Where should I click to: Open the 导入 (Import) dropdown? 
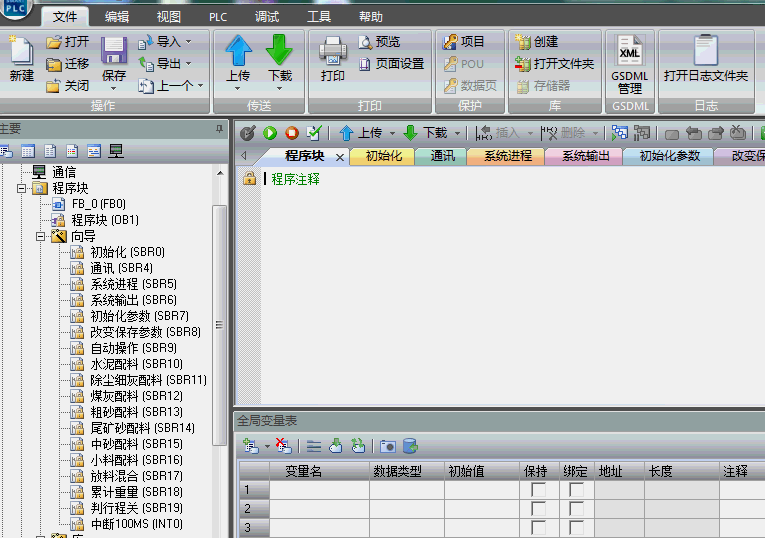[x=168, y=41]
